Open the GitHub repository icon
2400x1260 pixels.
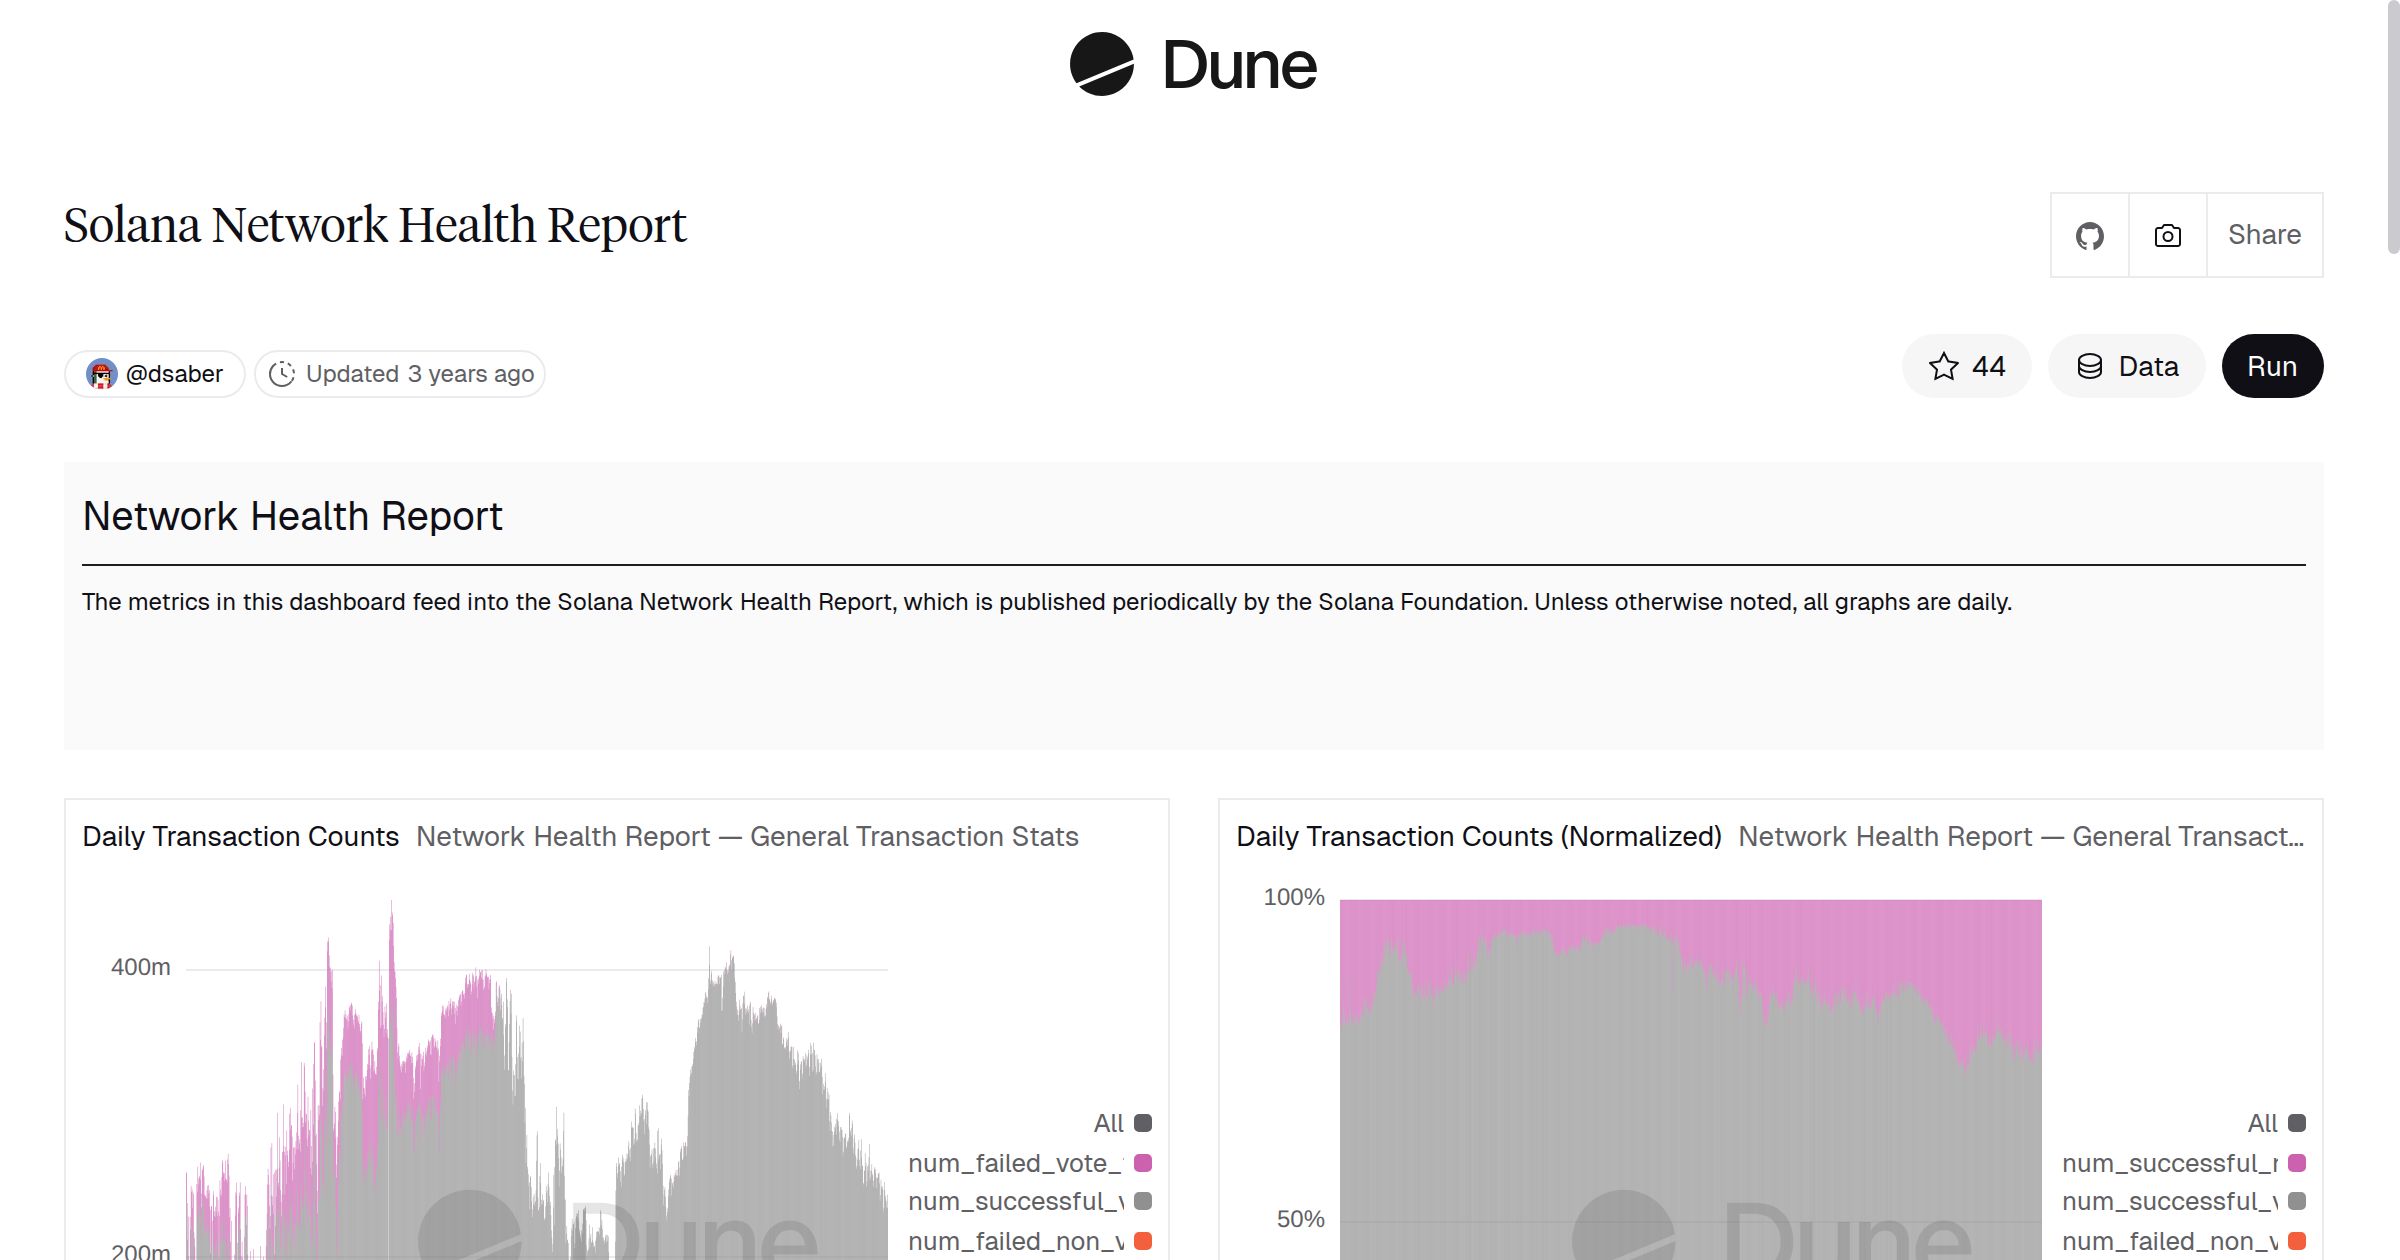click(x=2089, y=235)
